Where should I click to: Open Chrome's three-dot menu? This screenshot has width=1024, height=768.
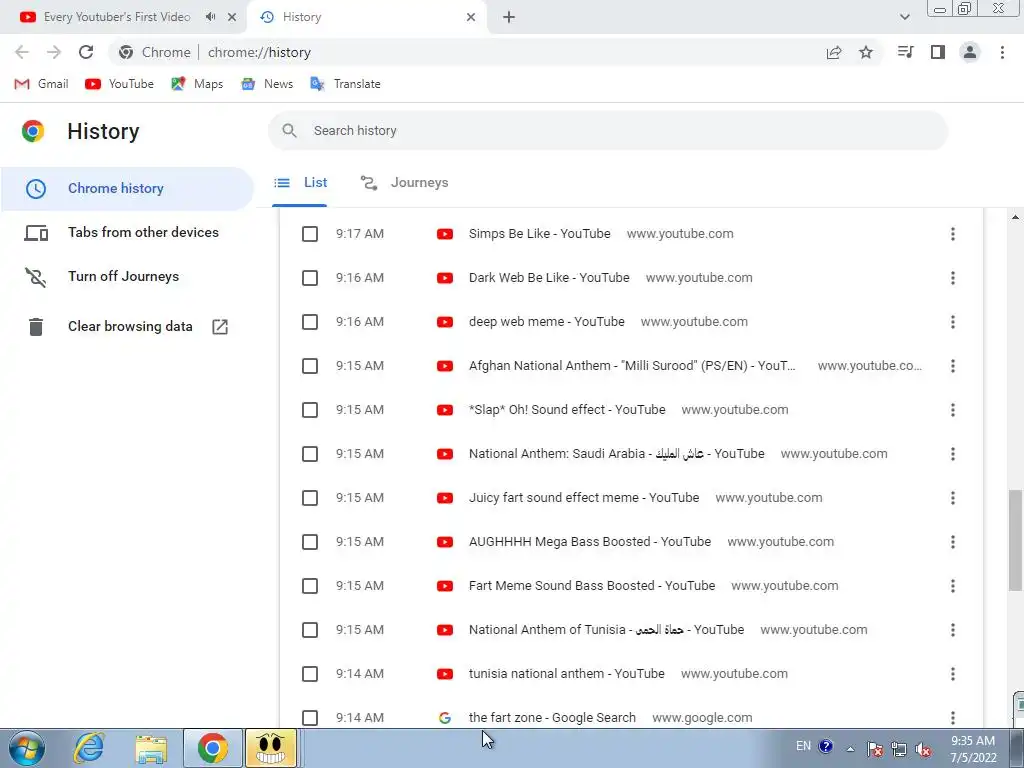[x=1002, y=52]
